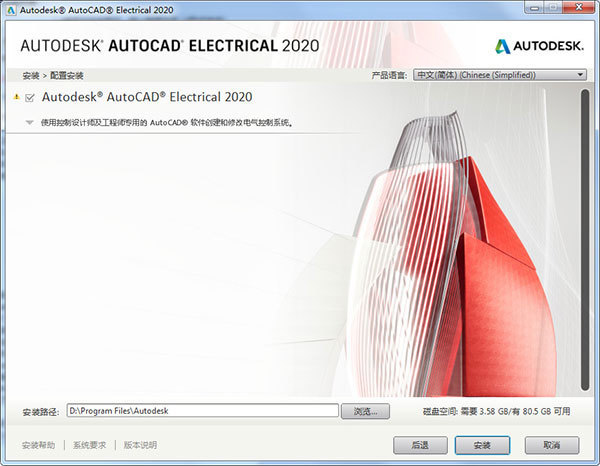This screenshot has height=466, width=600.
Task: Minimize the installer window
Action: point(535,7)
